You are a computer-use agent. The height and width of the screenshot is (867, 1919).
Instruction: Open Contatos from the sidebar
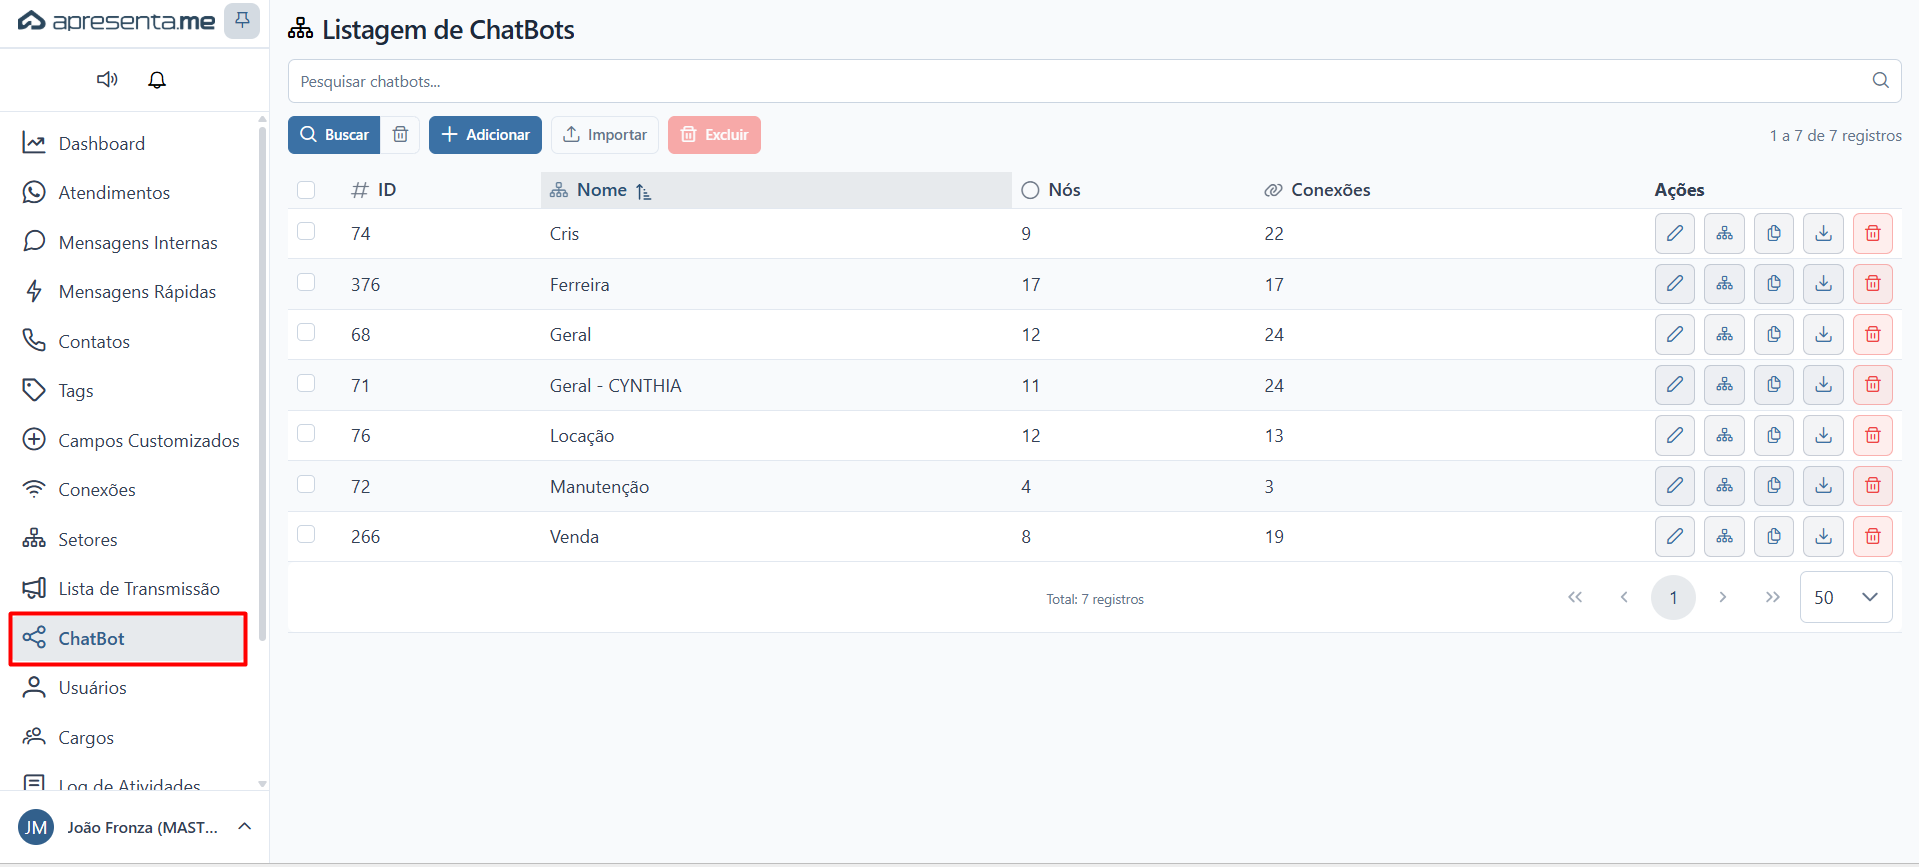pos(128,342)
